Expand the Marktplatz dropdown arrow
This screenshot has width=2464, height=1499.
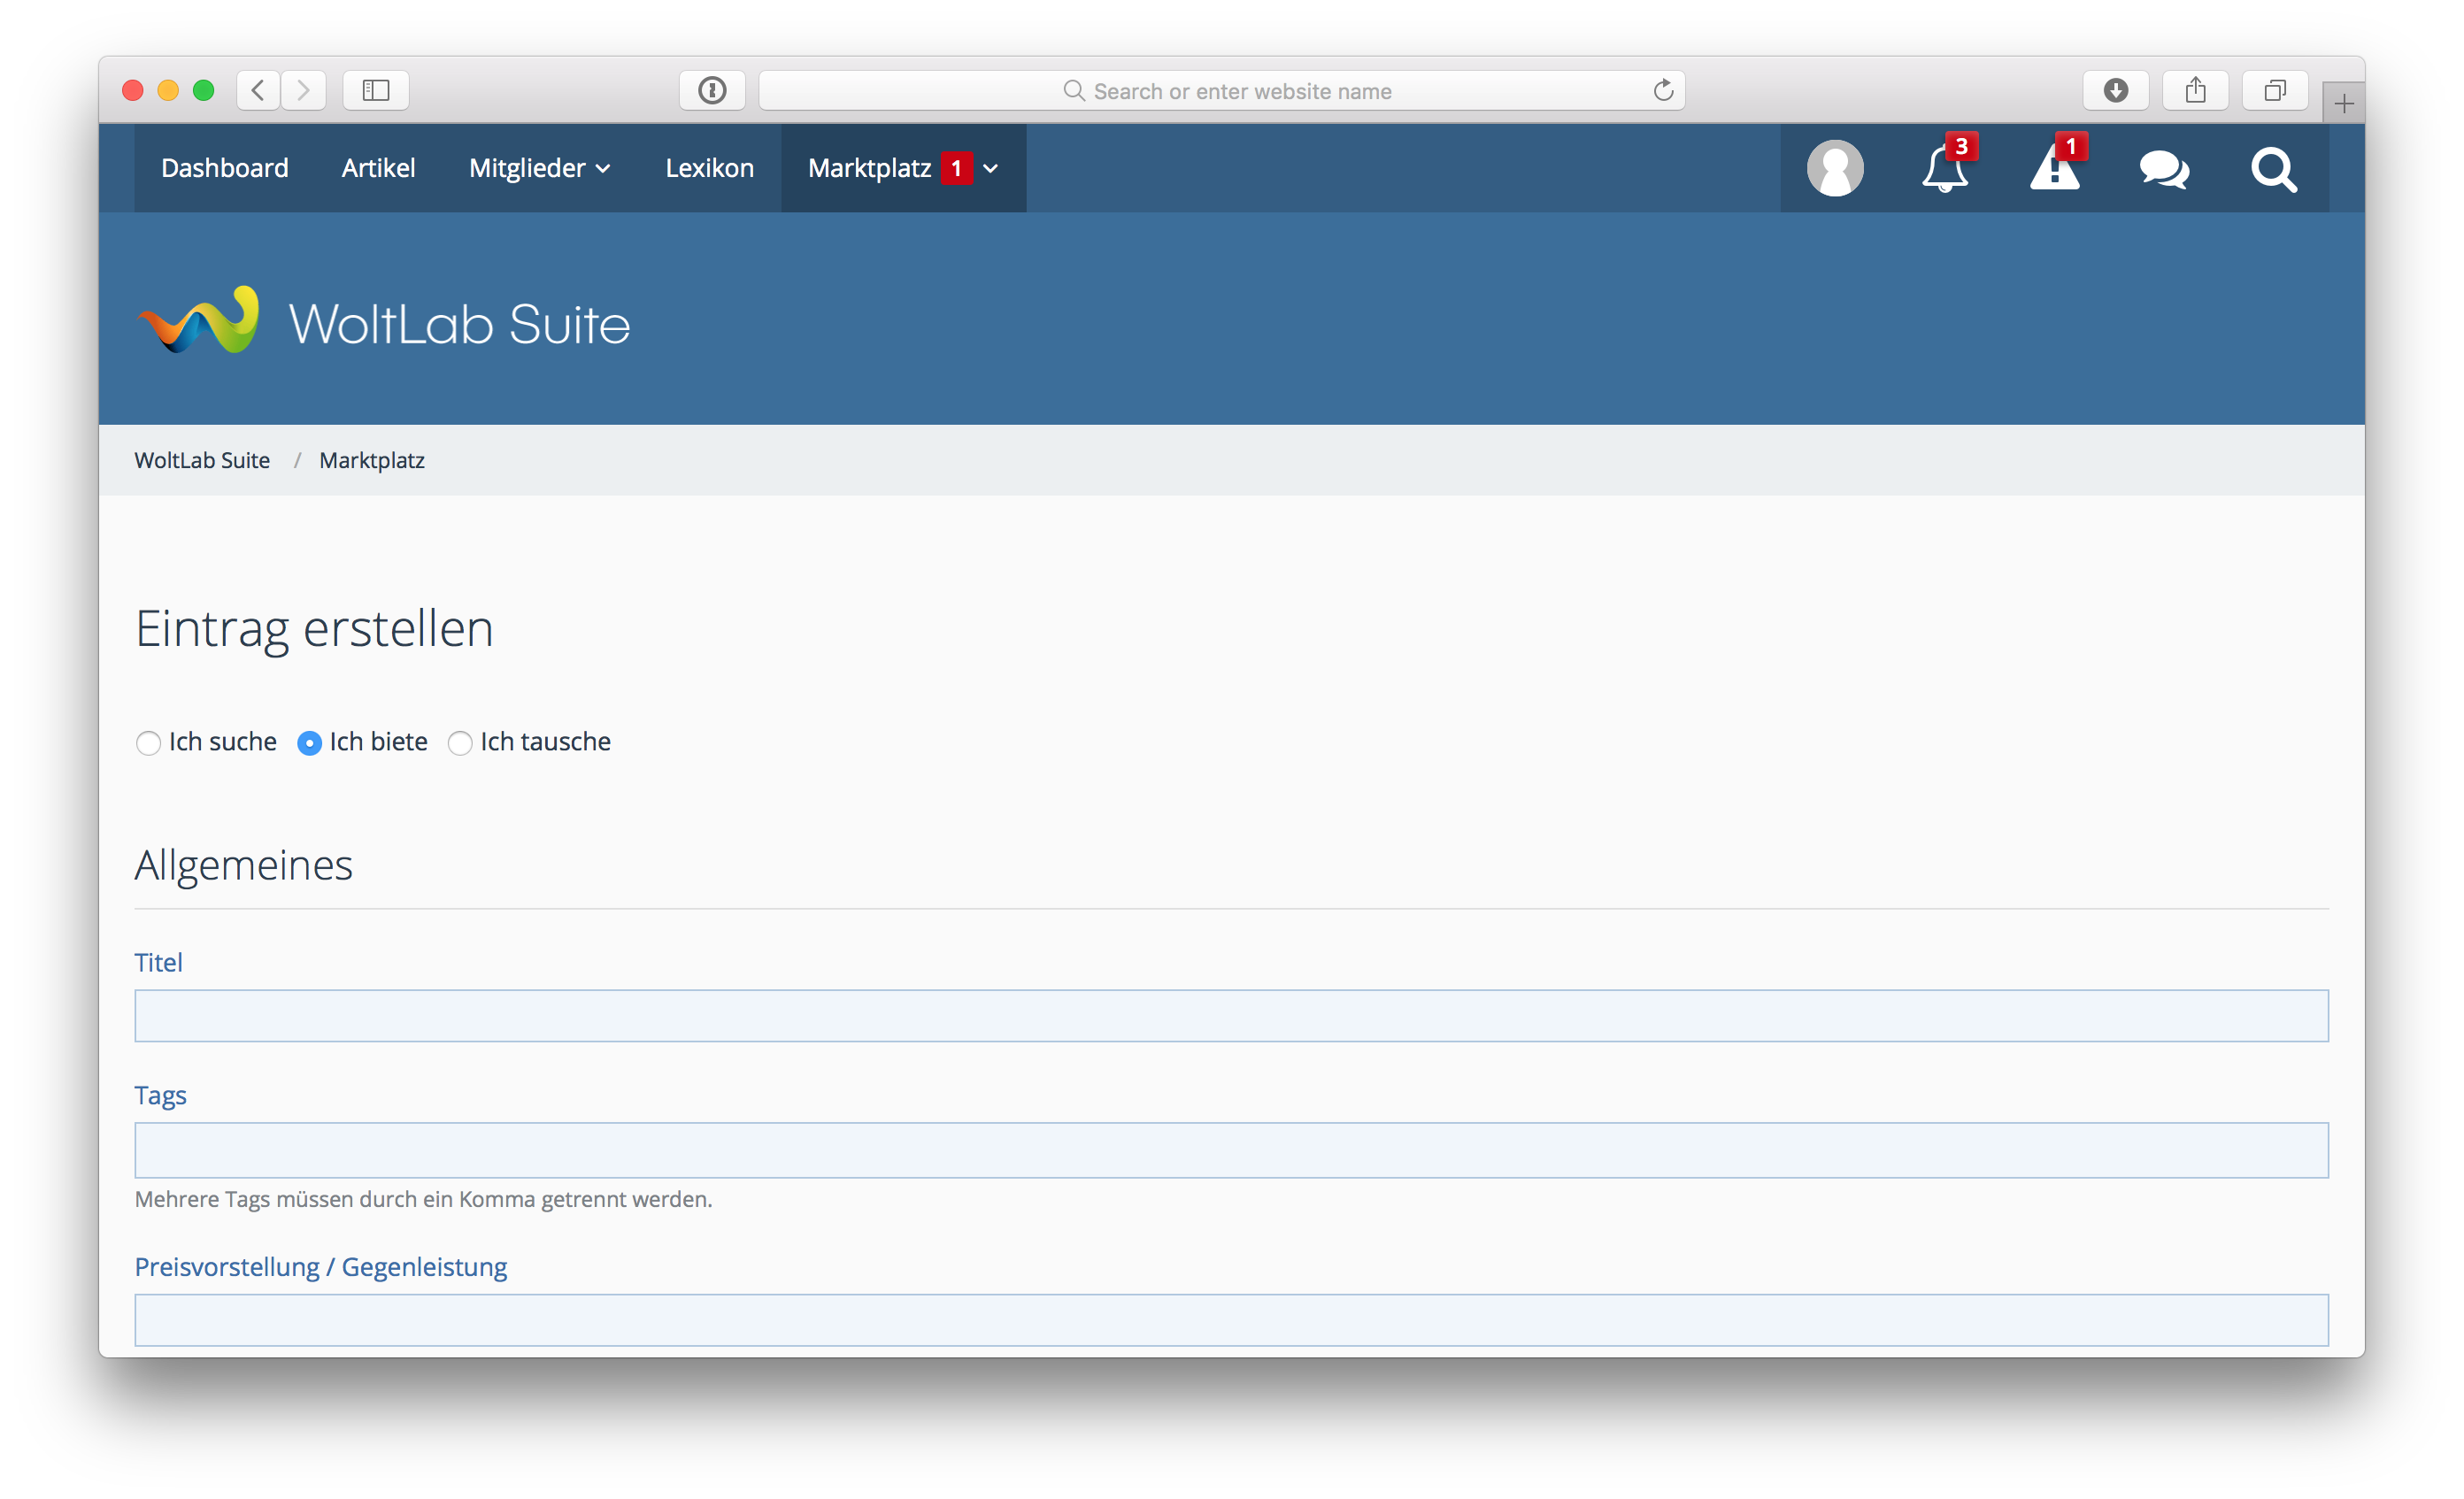pyautogui.click(x=991, y=168)
